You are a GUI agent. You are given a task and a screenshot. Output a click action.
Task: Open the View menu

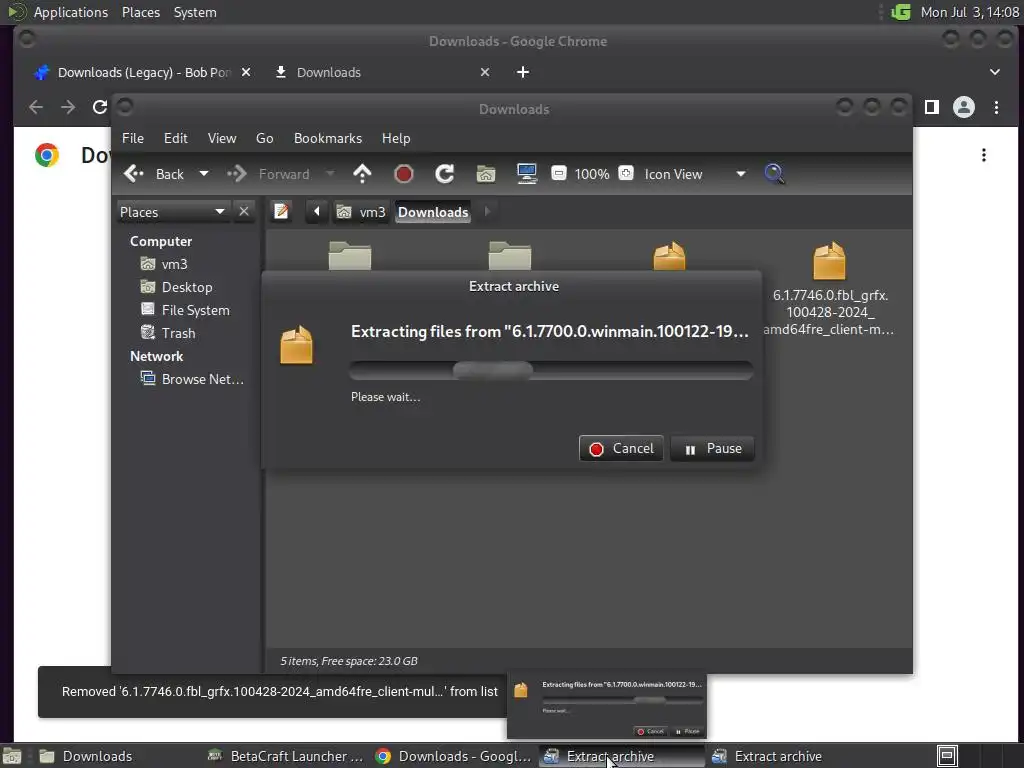(222, 138)
